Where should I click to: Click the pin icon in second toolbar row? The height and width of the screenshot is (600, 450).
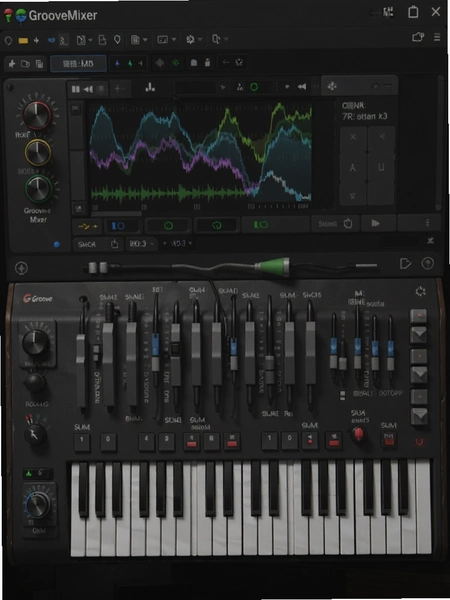12,64
